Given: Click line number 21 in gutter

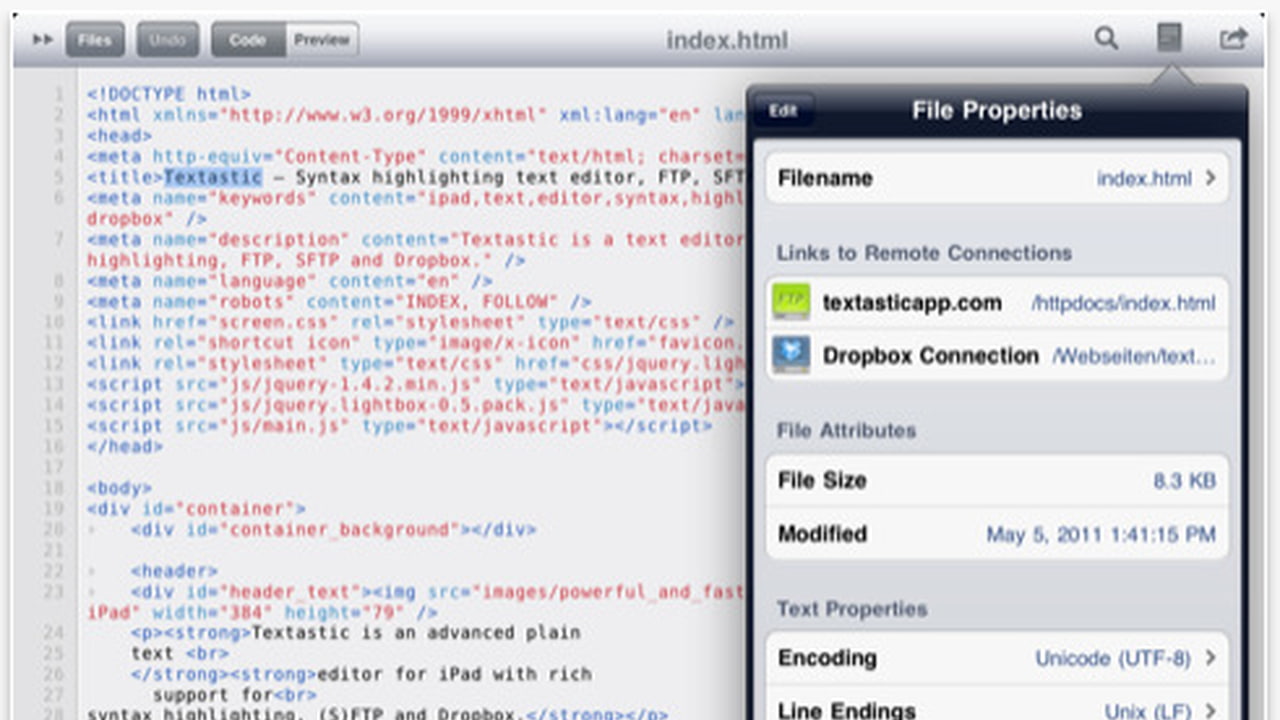Looking at the screenshot, I should point(55,550).
